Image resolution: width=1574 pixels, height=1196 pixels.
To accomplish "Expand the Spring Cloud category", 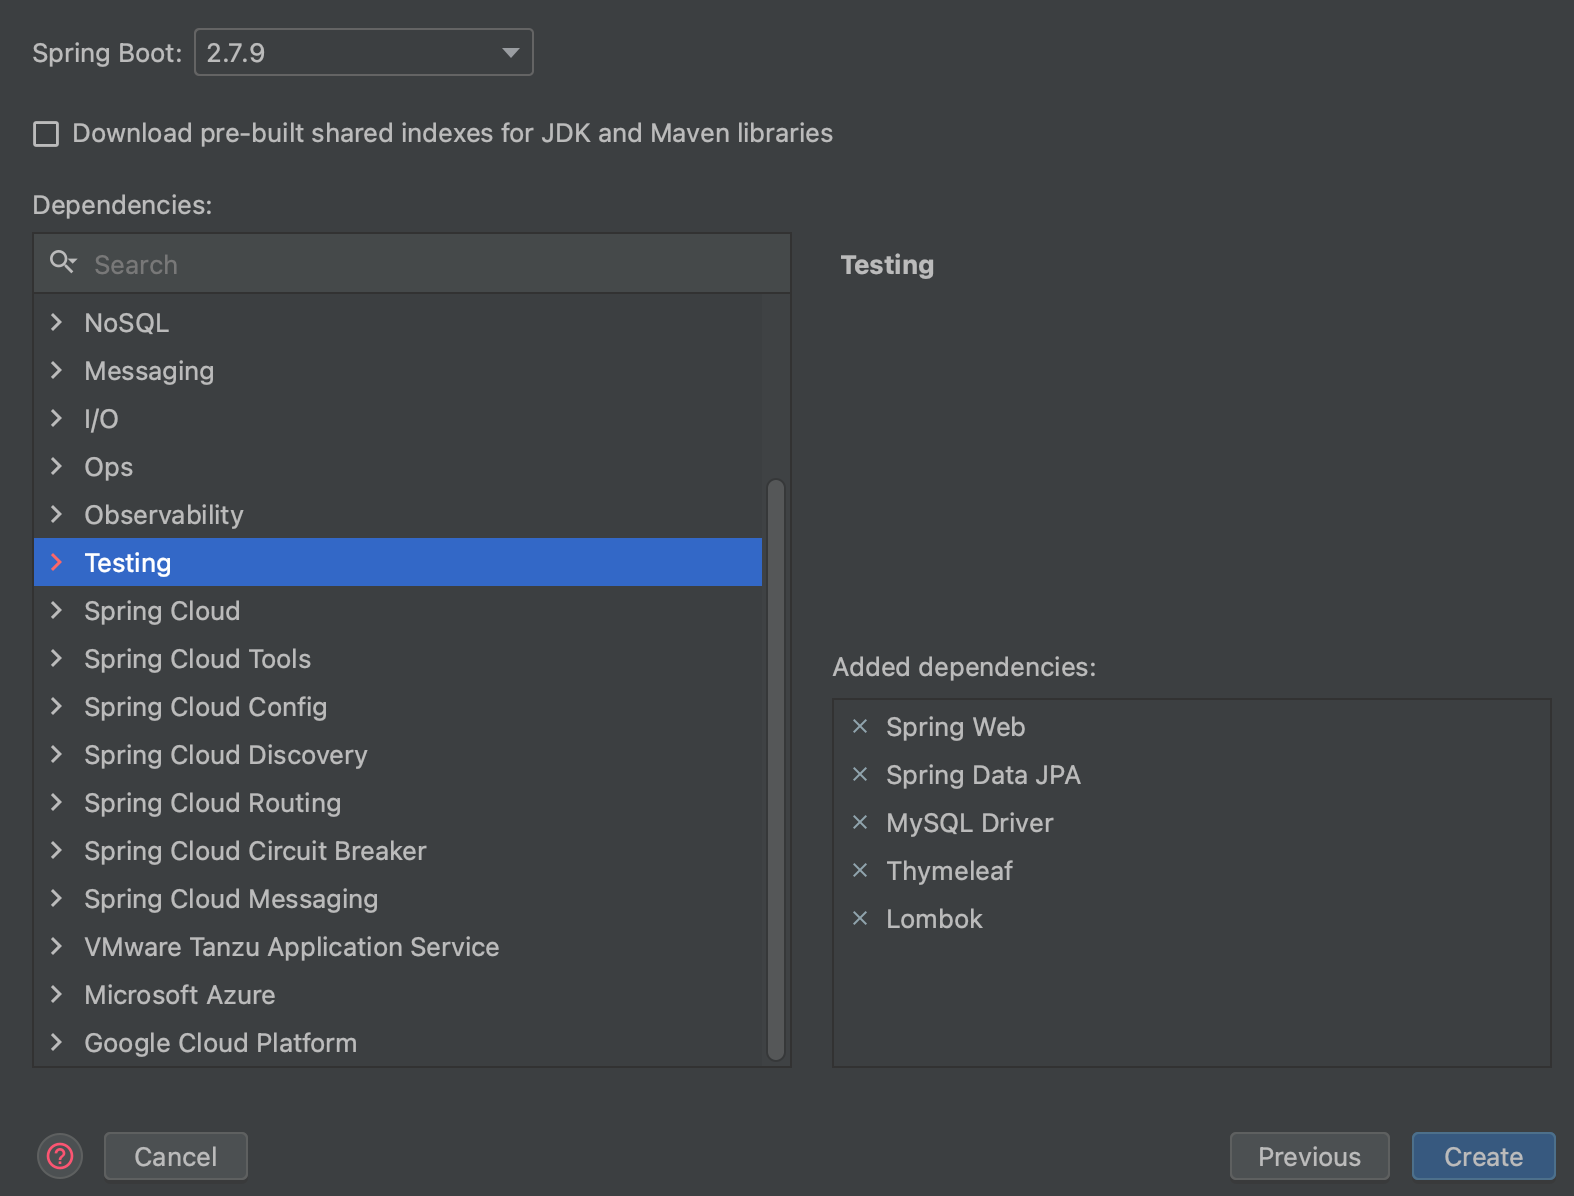I will pos(56,610).
